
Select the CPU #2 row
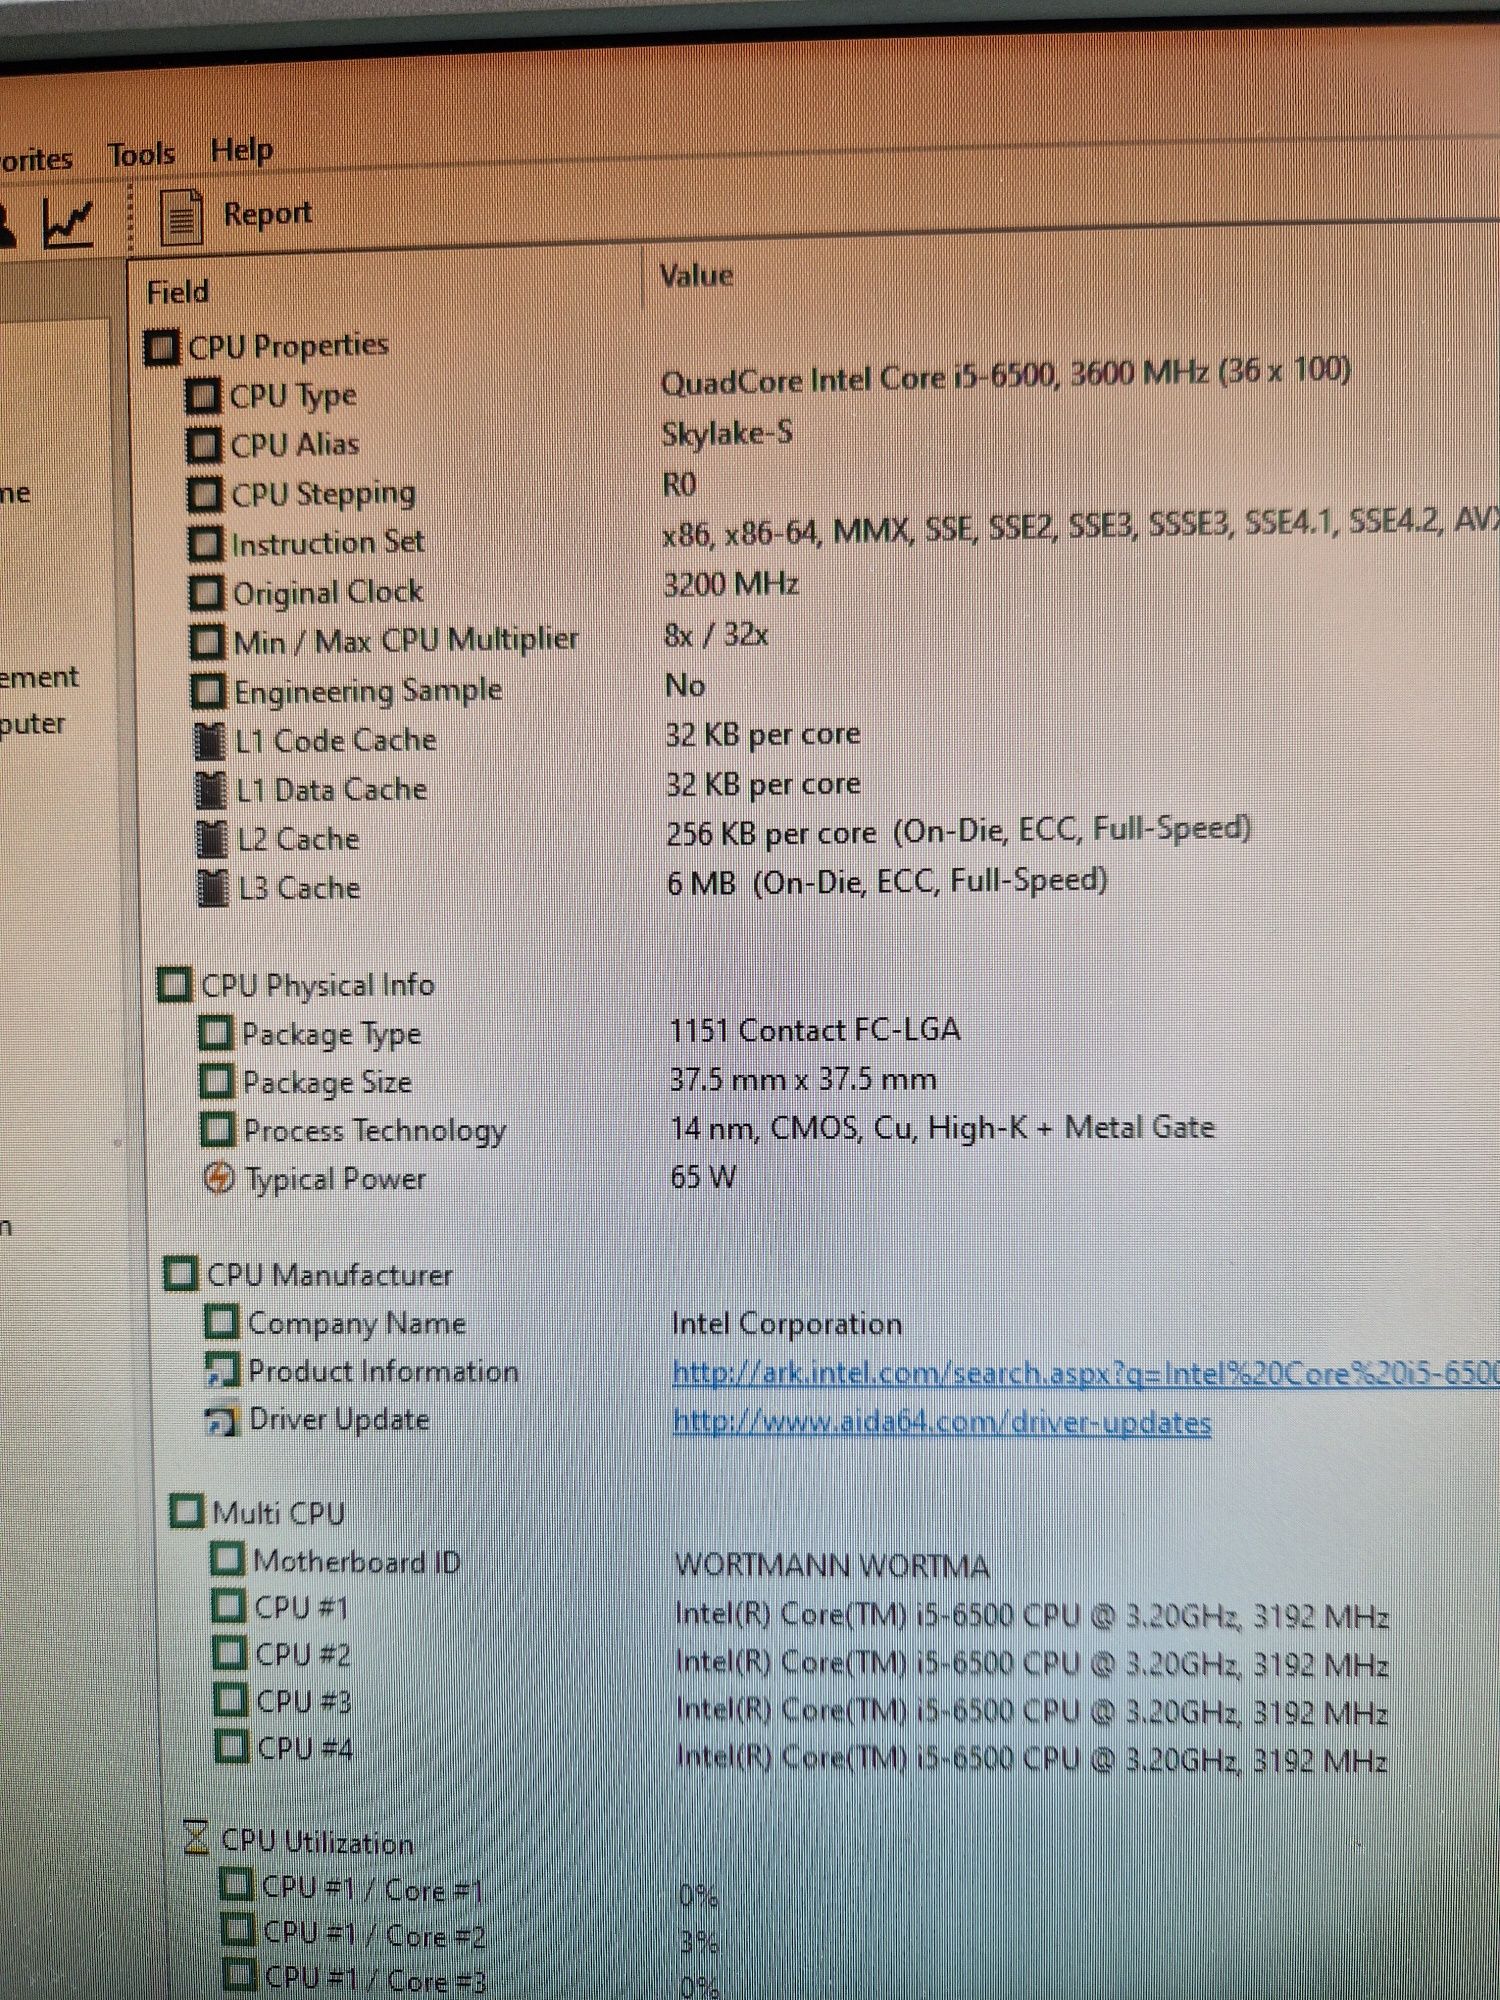pyautogui.click(x=800, y=1658)
